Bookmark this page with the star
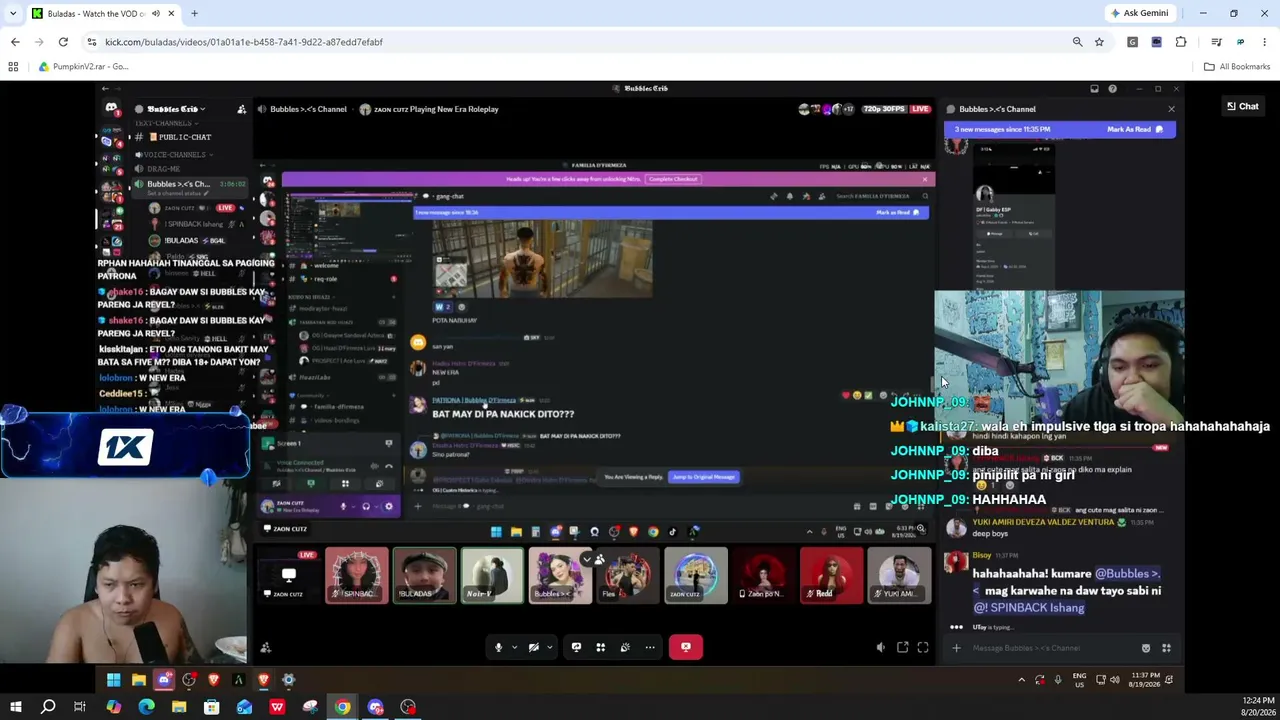Image resolution: width=1280 pixels, height=720 pixels. 1099,42
